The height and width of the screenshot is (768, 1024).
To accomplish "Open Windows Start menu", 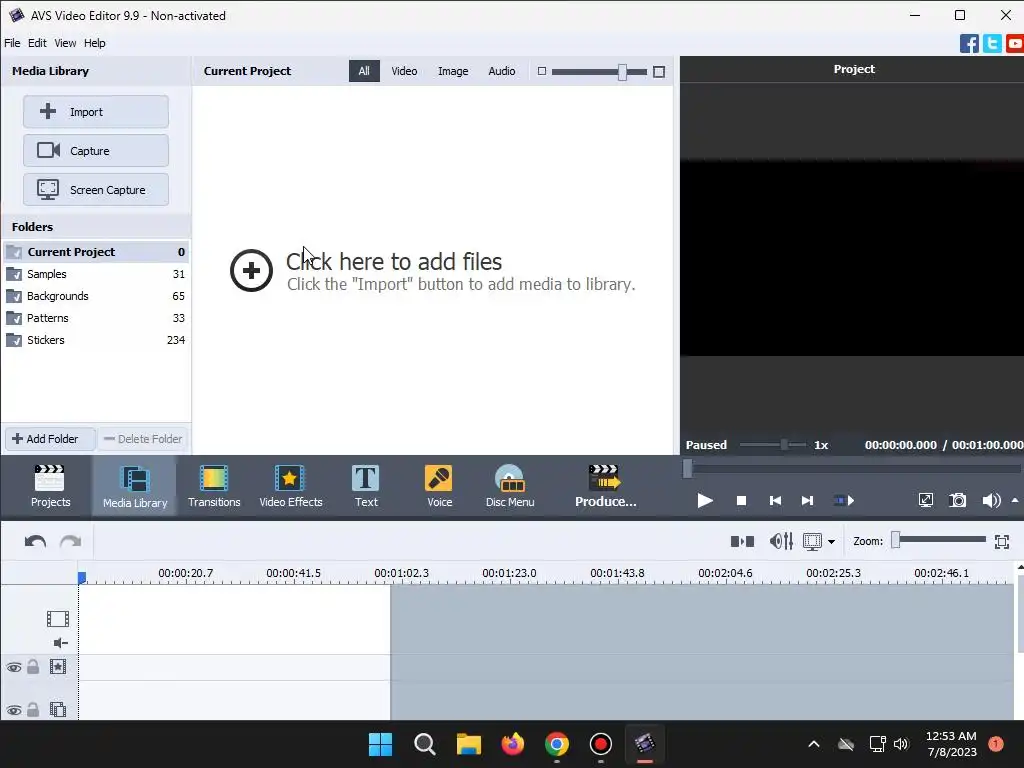I will click(x=381, y=744).
